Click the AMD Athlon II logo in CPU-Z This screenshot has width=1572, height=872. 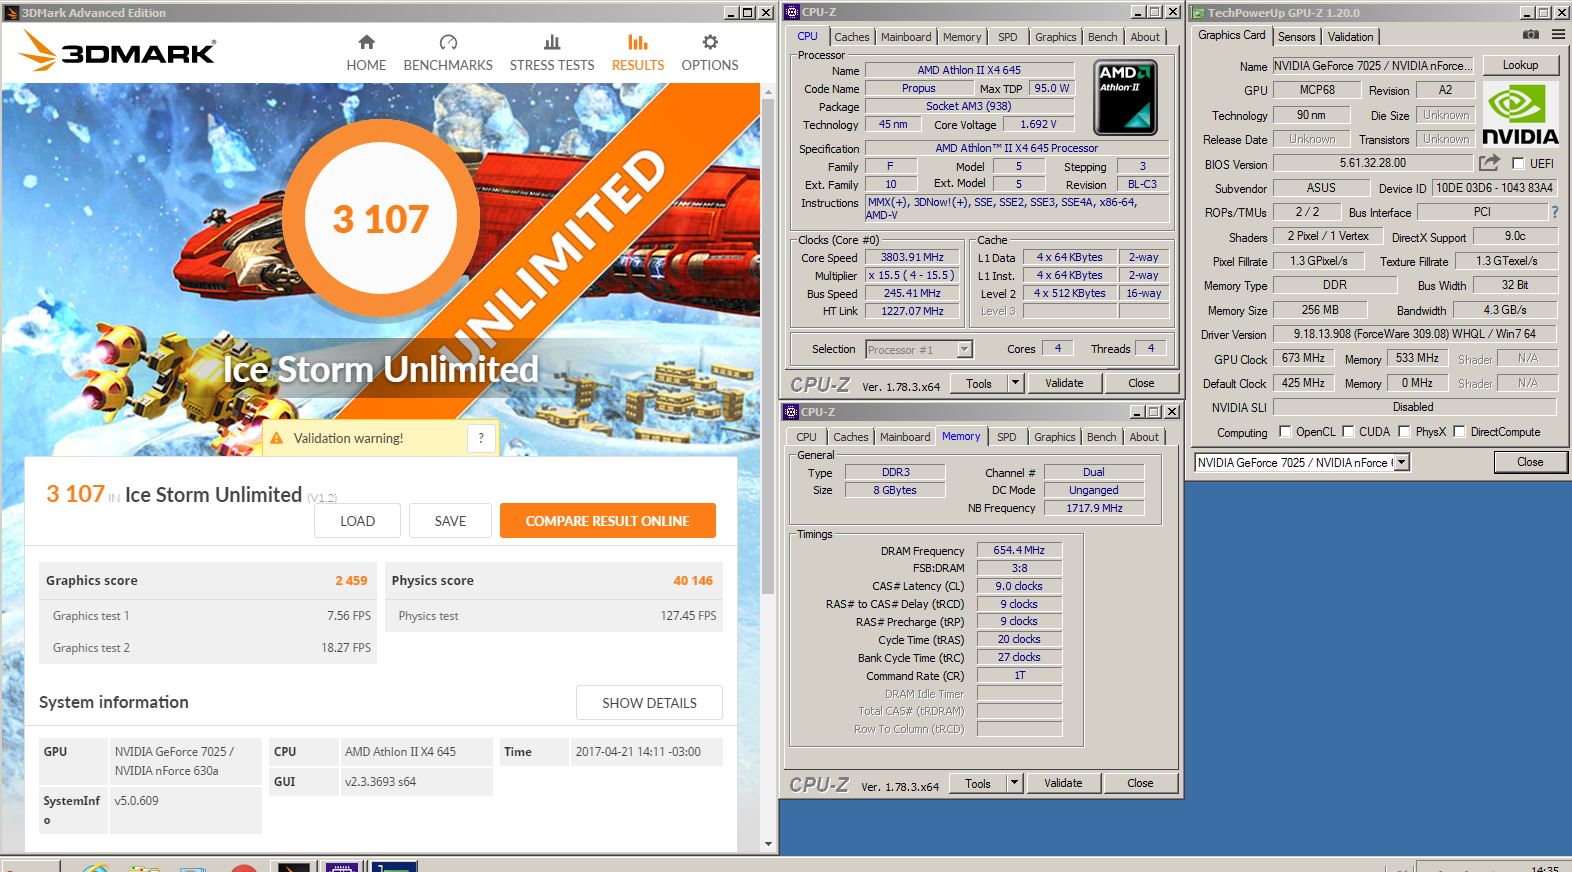point(1125,98)
